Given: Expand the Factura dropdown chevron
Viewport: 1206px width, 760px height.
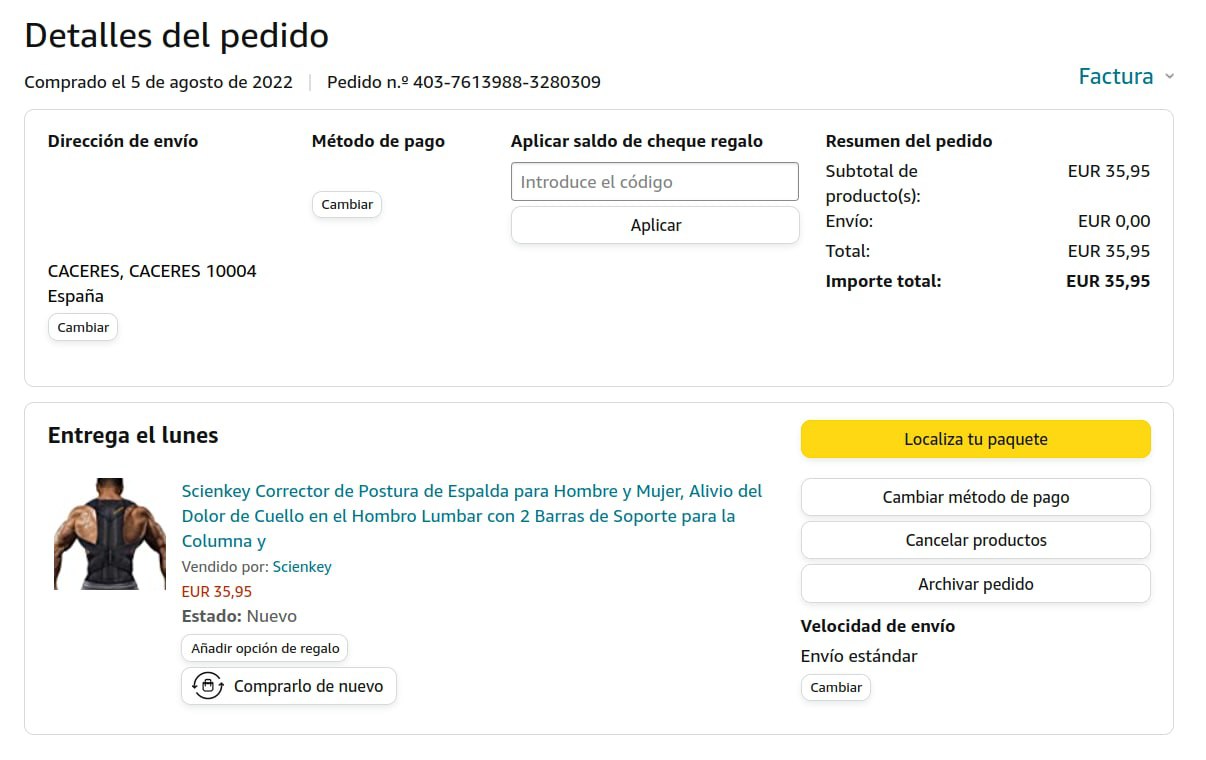Looking at the screenshot, I should [1169, 77].
